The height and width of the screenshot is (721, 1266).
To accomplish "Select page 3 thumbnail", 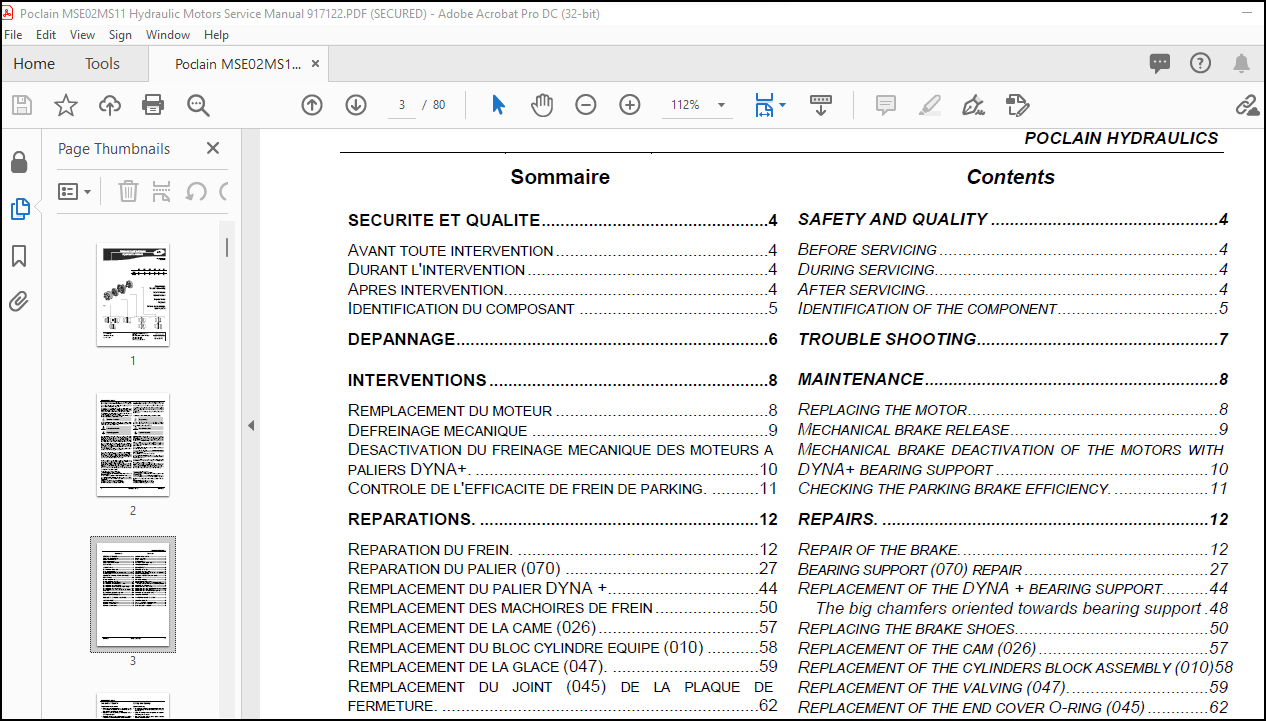I will (x=133, y=594).
